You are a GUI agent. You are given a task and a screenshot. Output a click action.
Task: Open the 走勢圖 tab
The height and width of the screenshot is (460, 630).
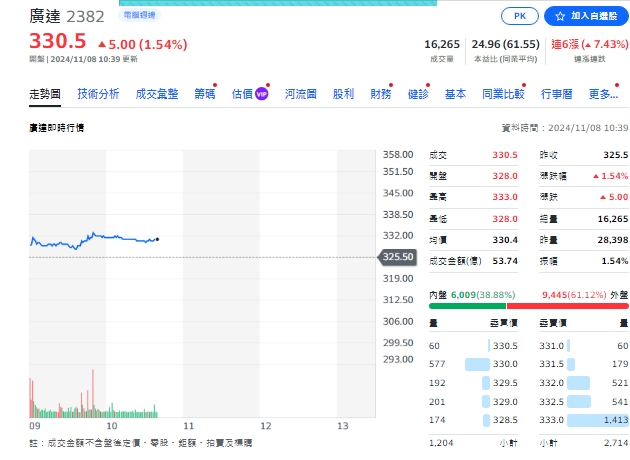pyautogui.click(x=45, y=94)
